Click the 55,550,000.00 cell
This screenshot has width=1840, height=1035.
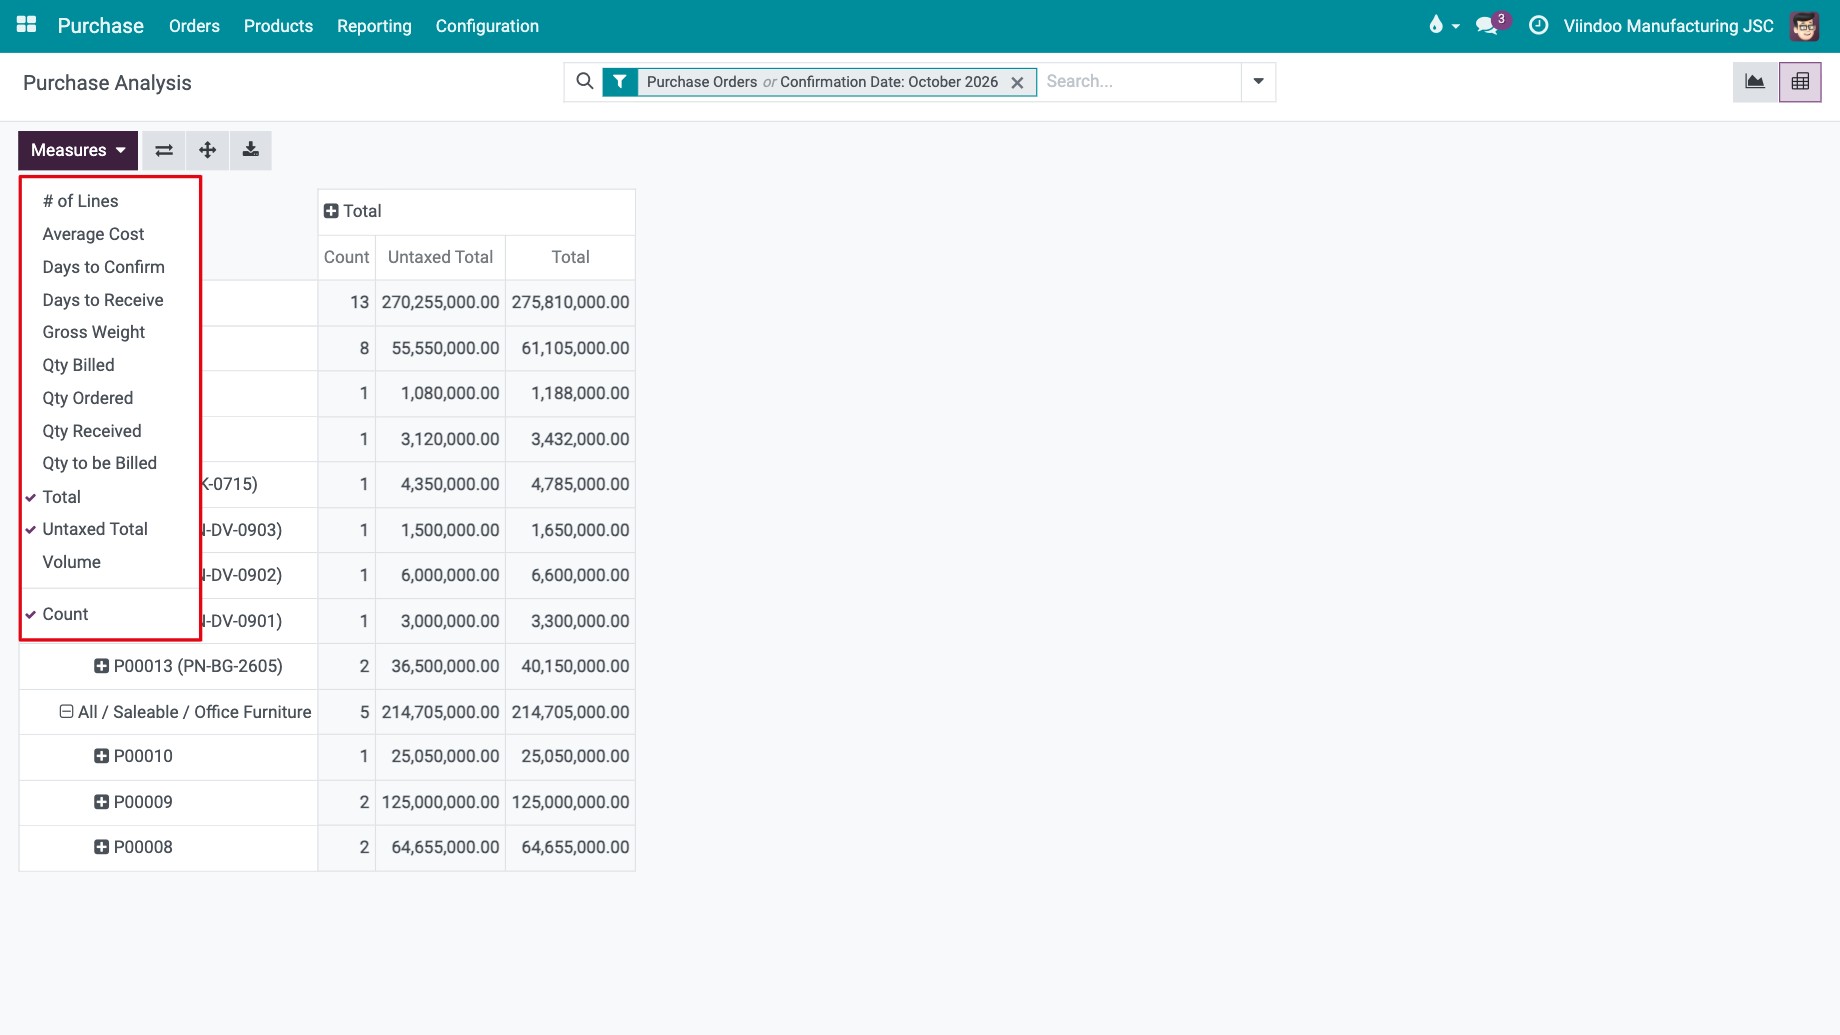tap(440, 348)
